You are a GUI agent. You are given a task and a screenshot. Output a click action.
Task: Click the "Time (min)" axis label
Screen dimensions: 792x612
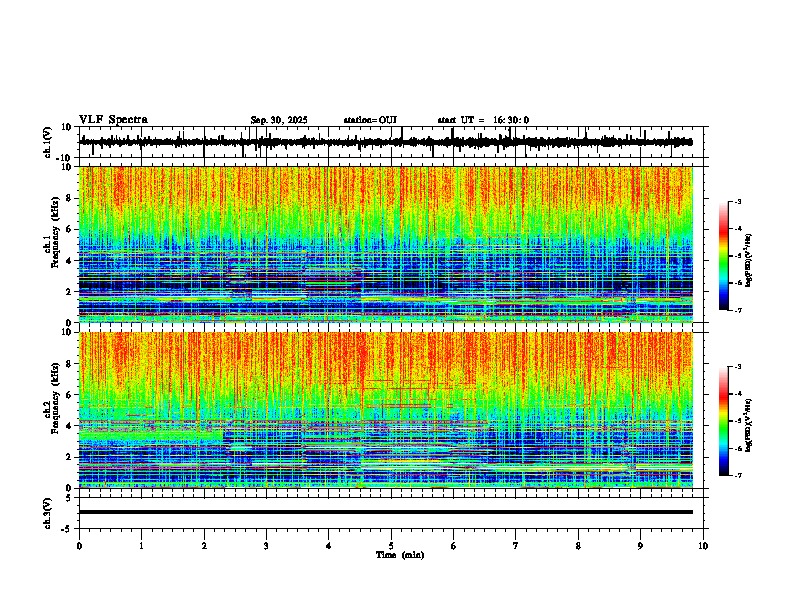pos(400,555)
